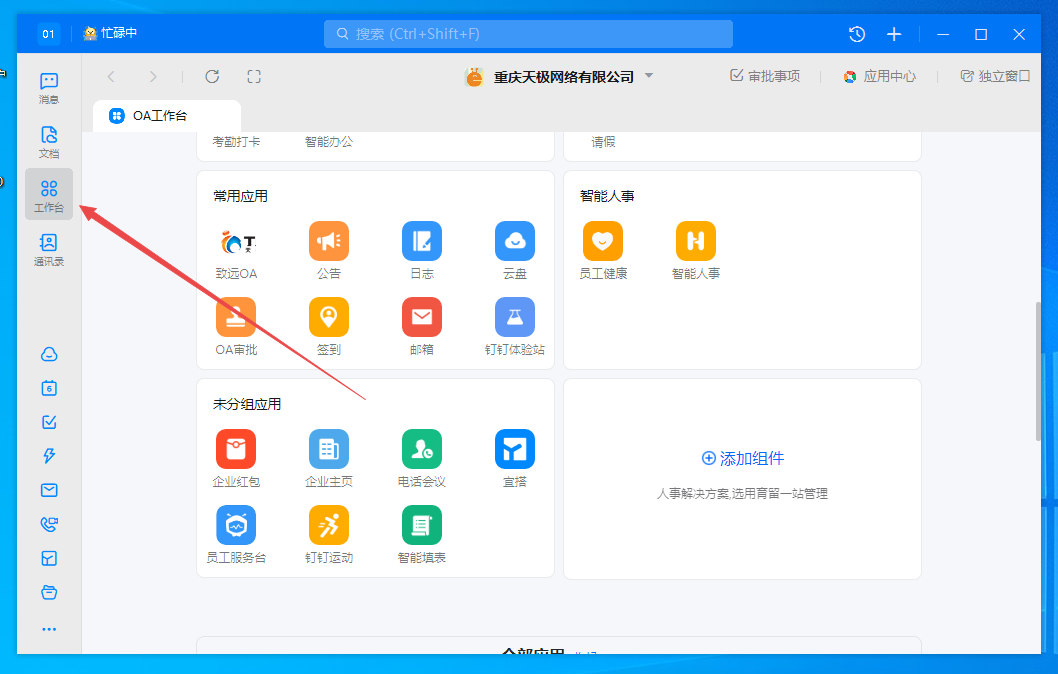Open the 企业红包 application
This screenshot has width=1058, height=674.
click(235, 449)
